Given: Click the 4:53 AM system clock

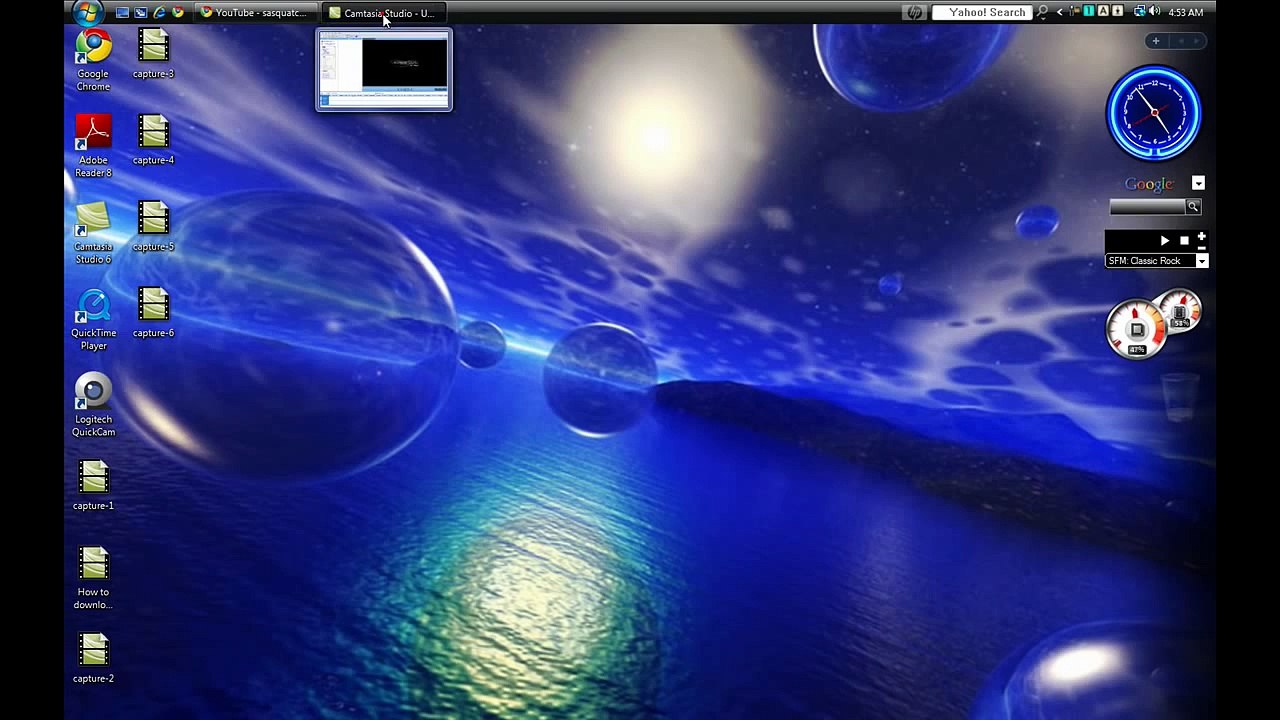Looking at the screenshot, I should [1185, 12].
